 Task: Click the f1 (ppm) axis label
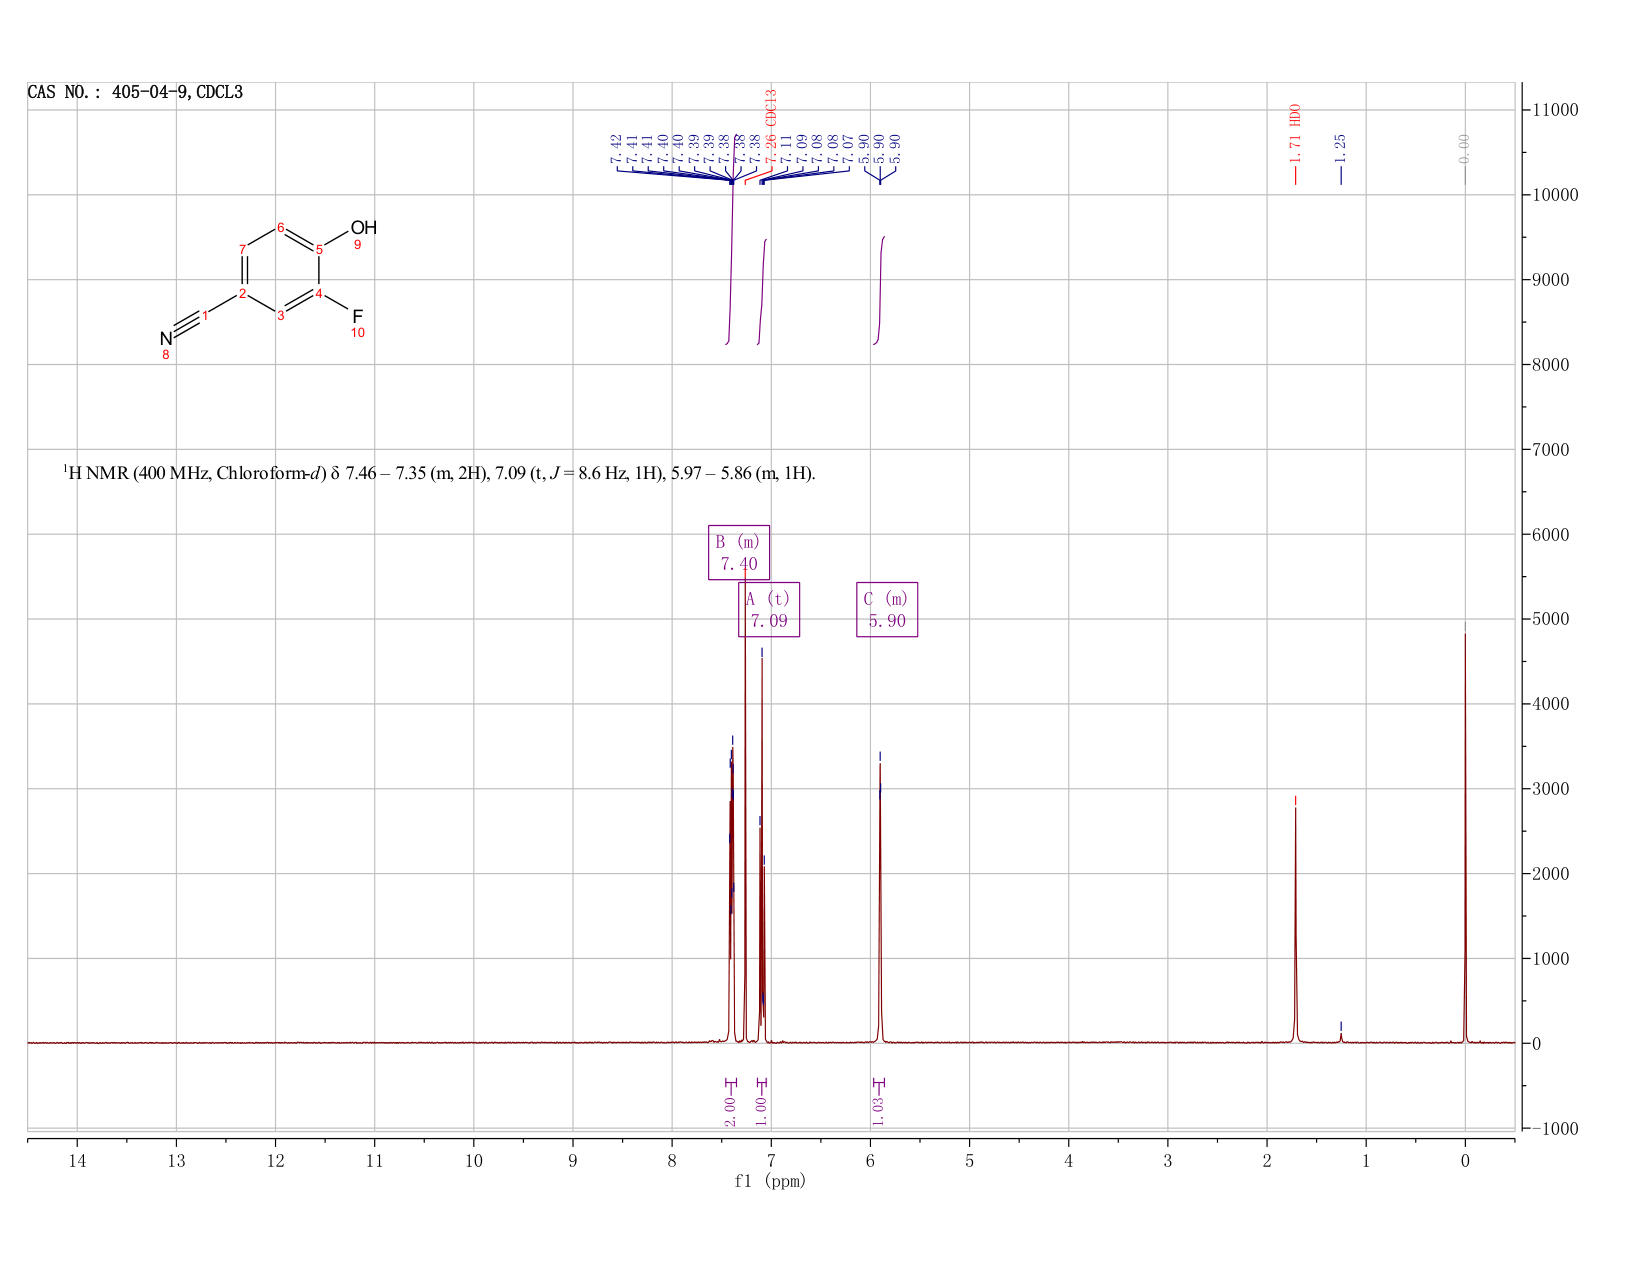[x=770, y=1181]
